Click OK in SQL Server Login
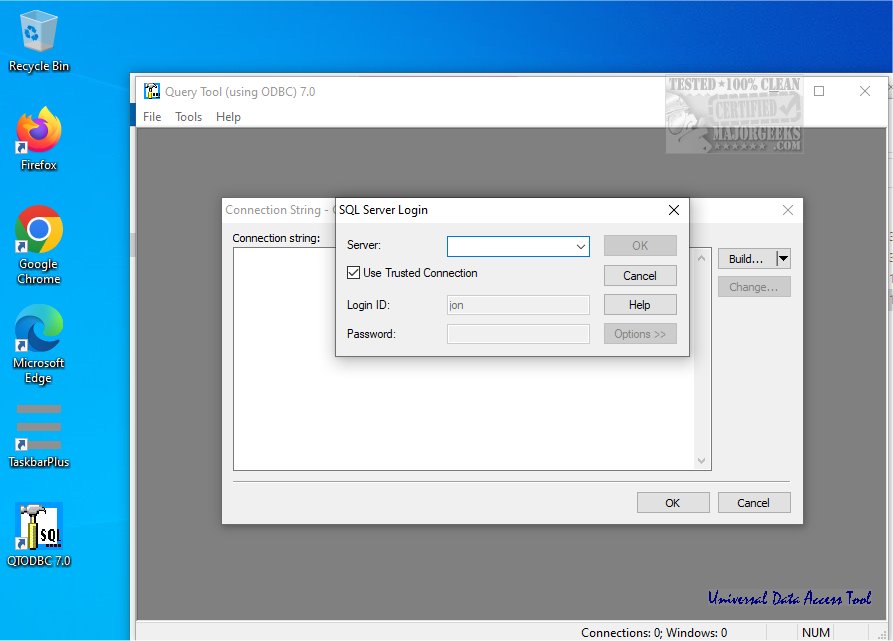The image size is (893, 641). (x=640, y=245)
